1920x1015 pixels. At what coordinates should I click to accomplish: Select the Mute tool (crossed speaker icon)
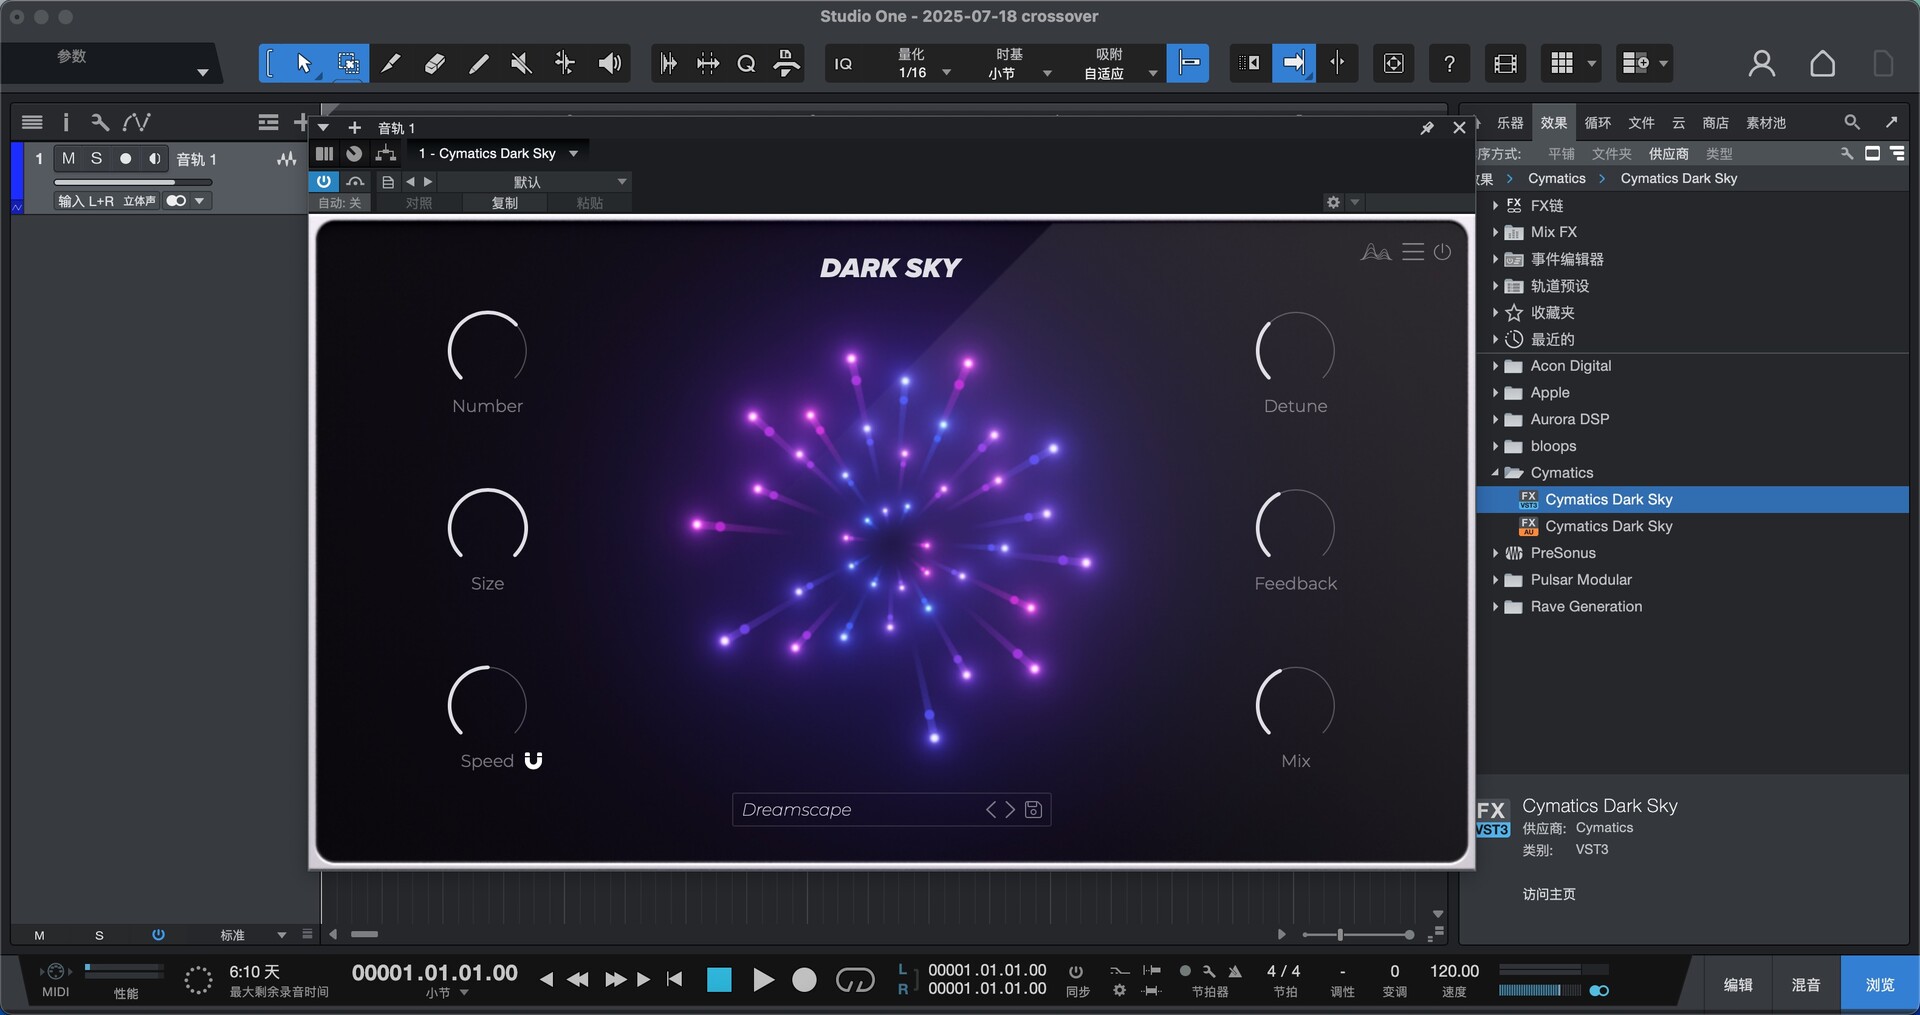520,63
